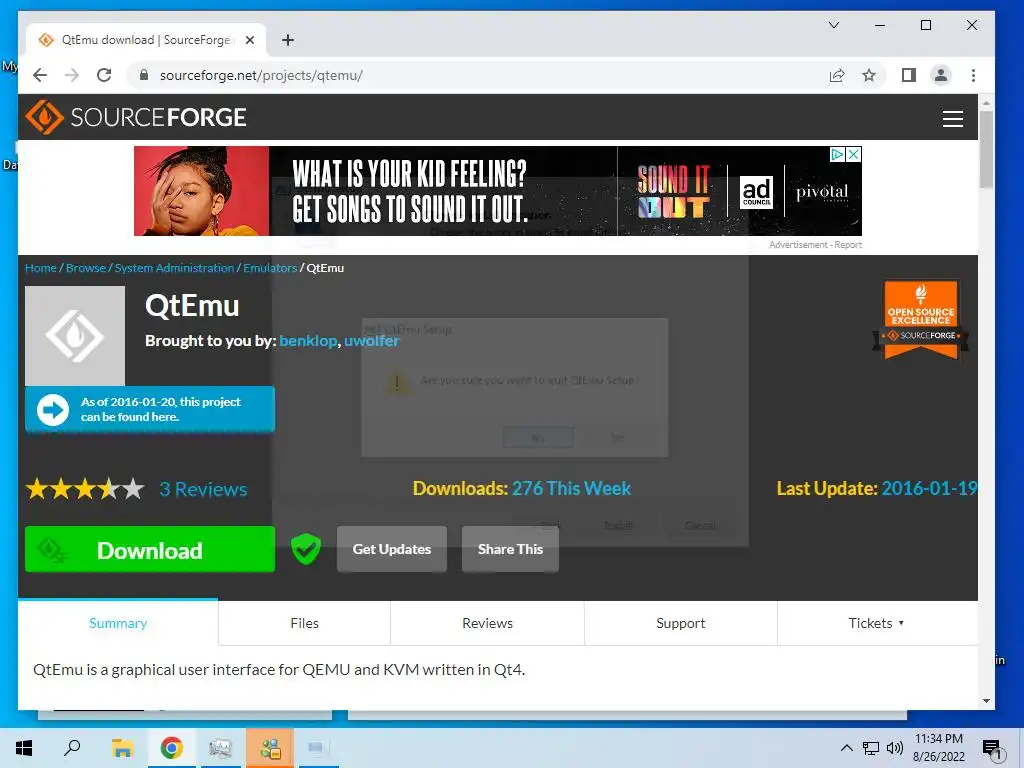
Task: Click the browser forward arrow
Action: pyautogui.click(x=72, y=75)
